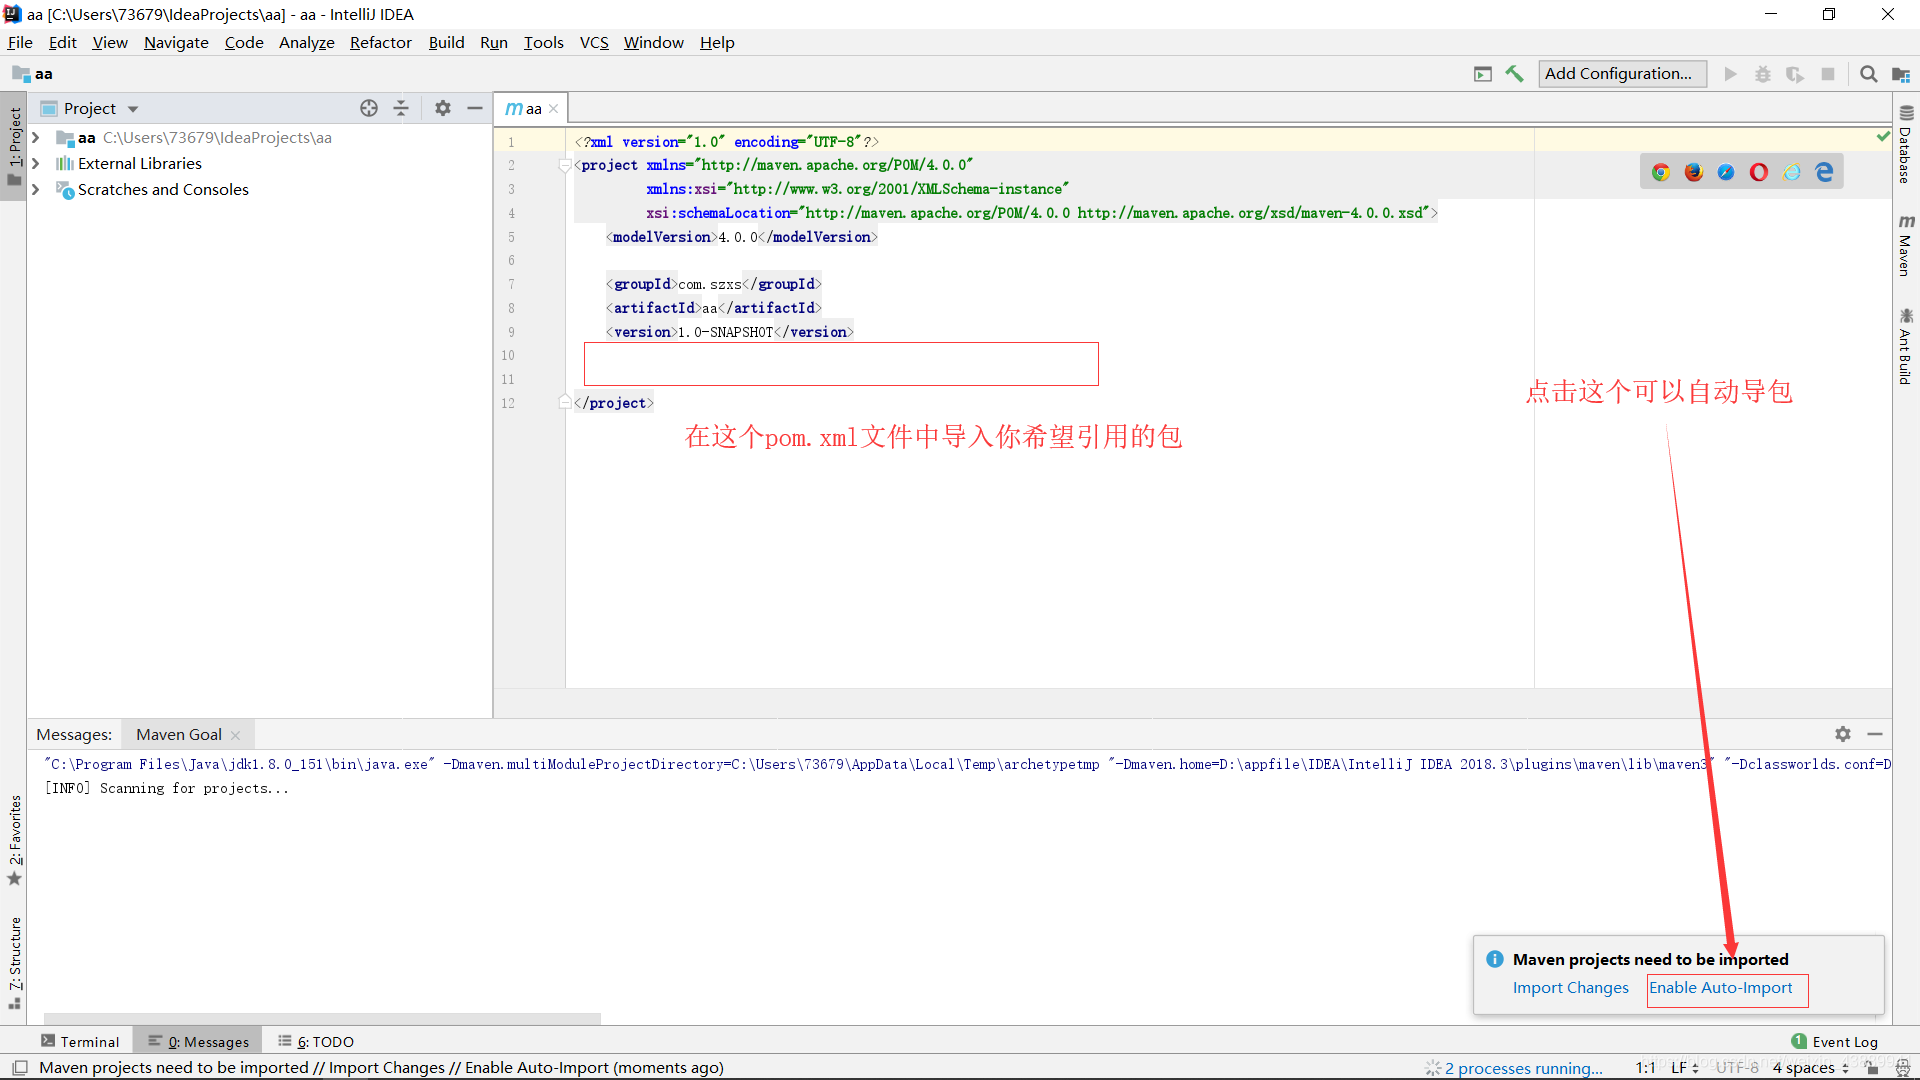Close the aa editor tab

[x=553, y=109]
